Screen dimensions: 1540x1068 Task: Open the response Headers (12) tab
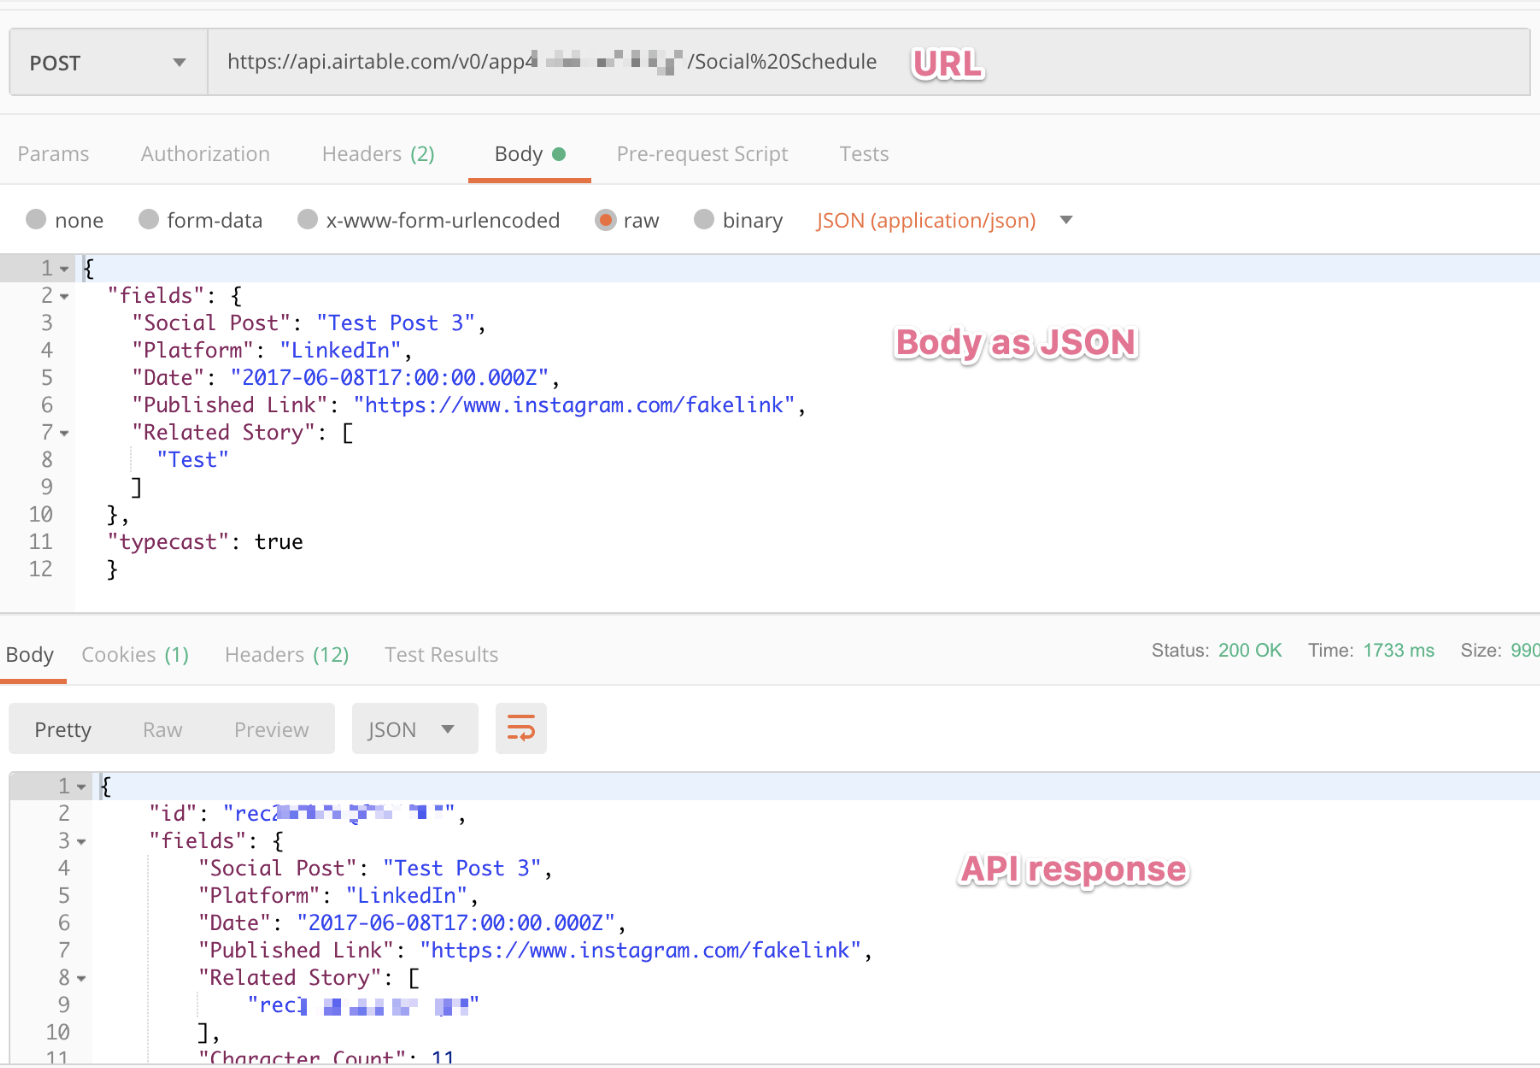pyautogui.click(x=287, y=655)
